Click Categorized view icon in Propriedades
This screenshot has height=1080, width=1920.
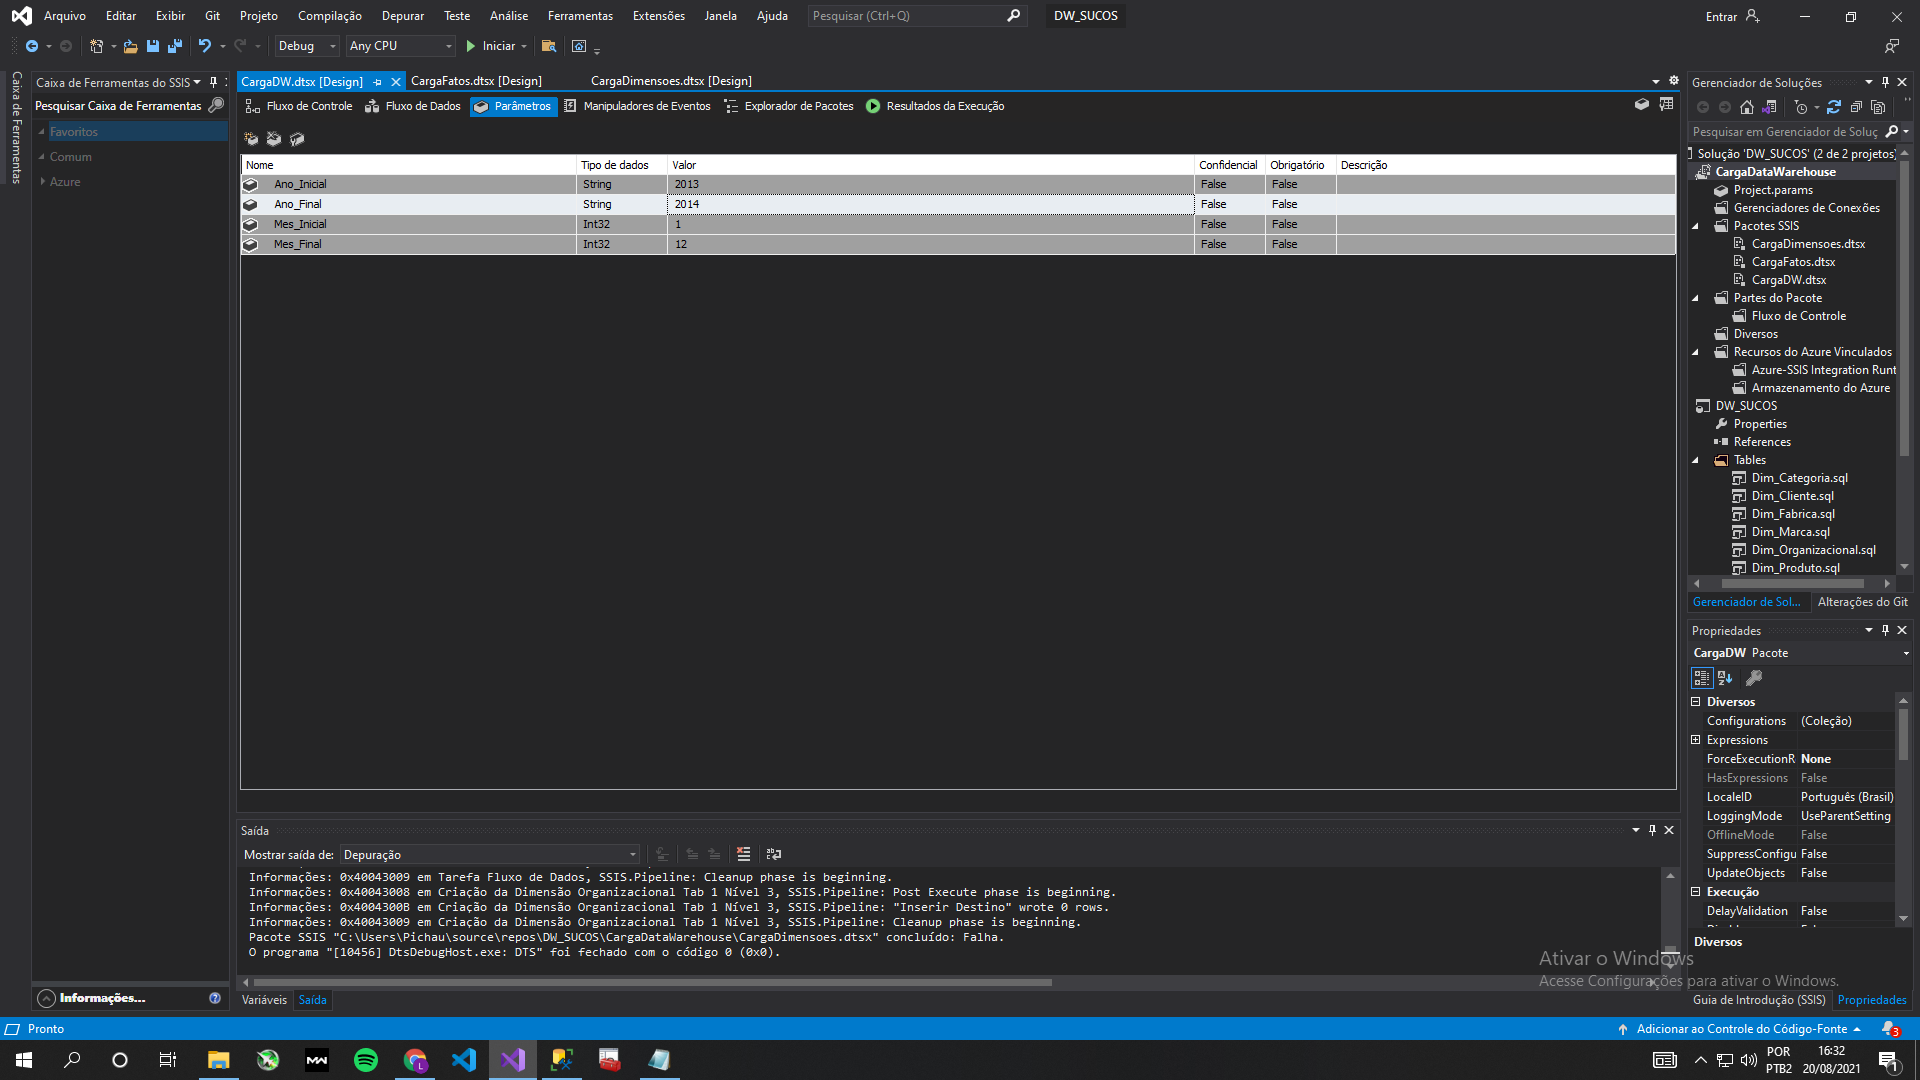click(x=1702, y=678)
